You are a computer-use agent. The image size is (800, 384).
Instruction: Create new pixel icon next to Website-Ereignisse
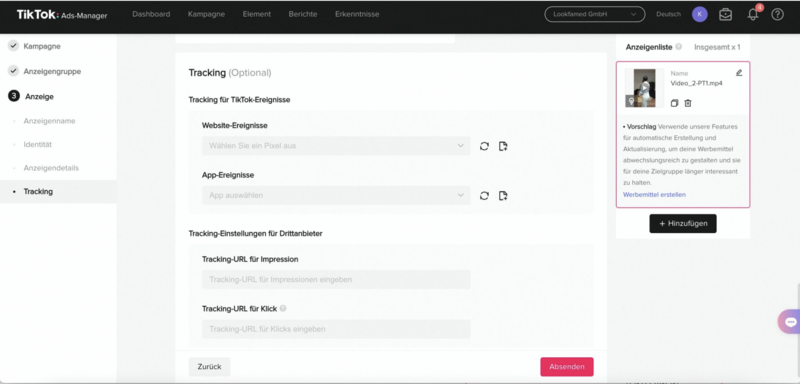503,146
